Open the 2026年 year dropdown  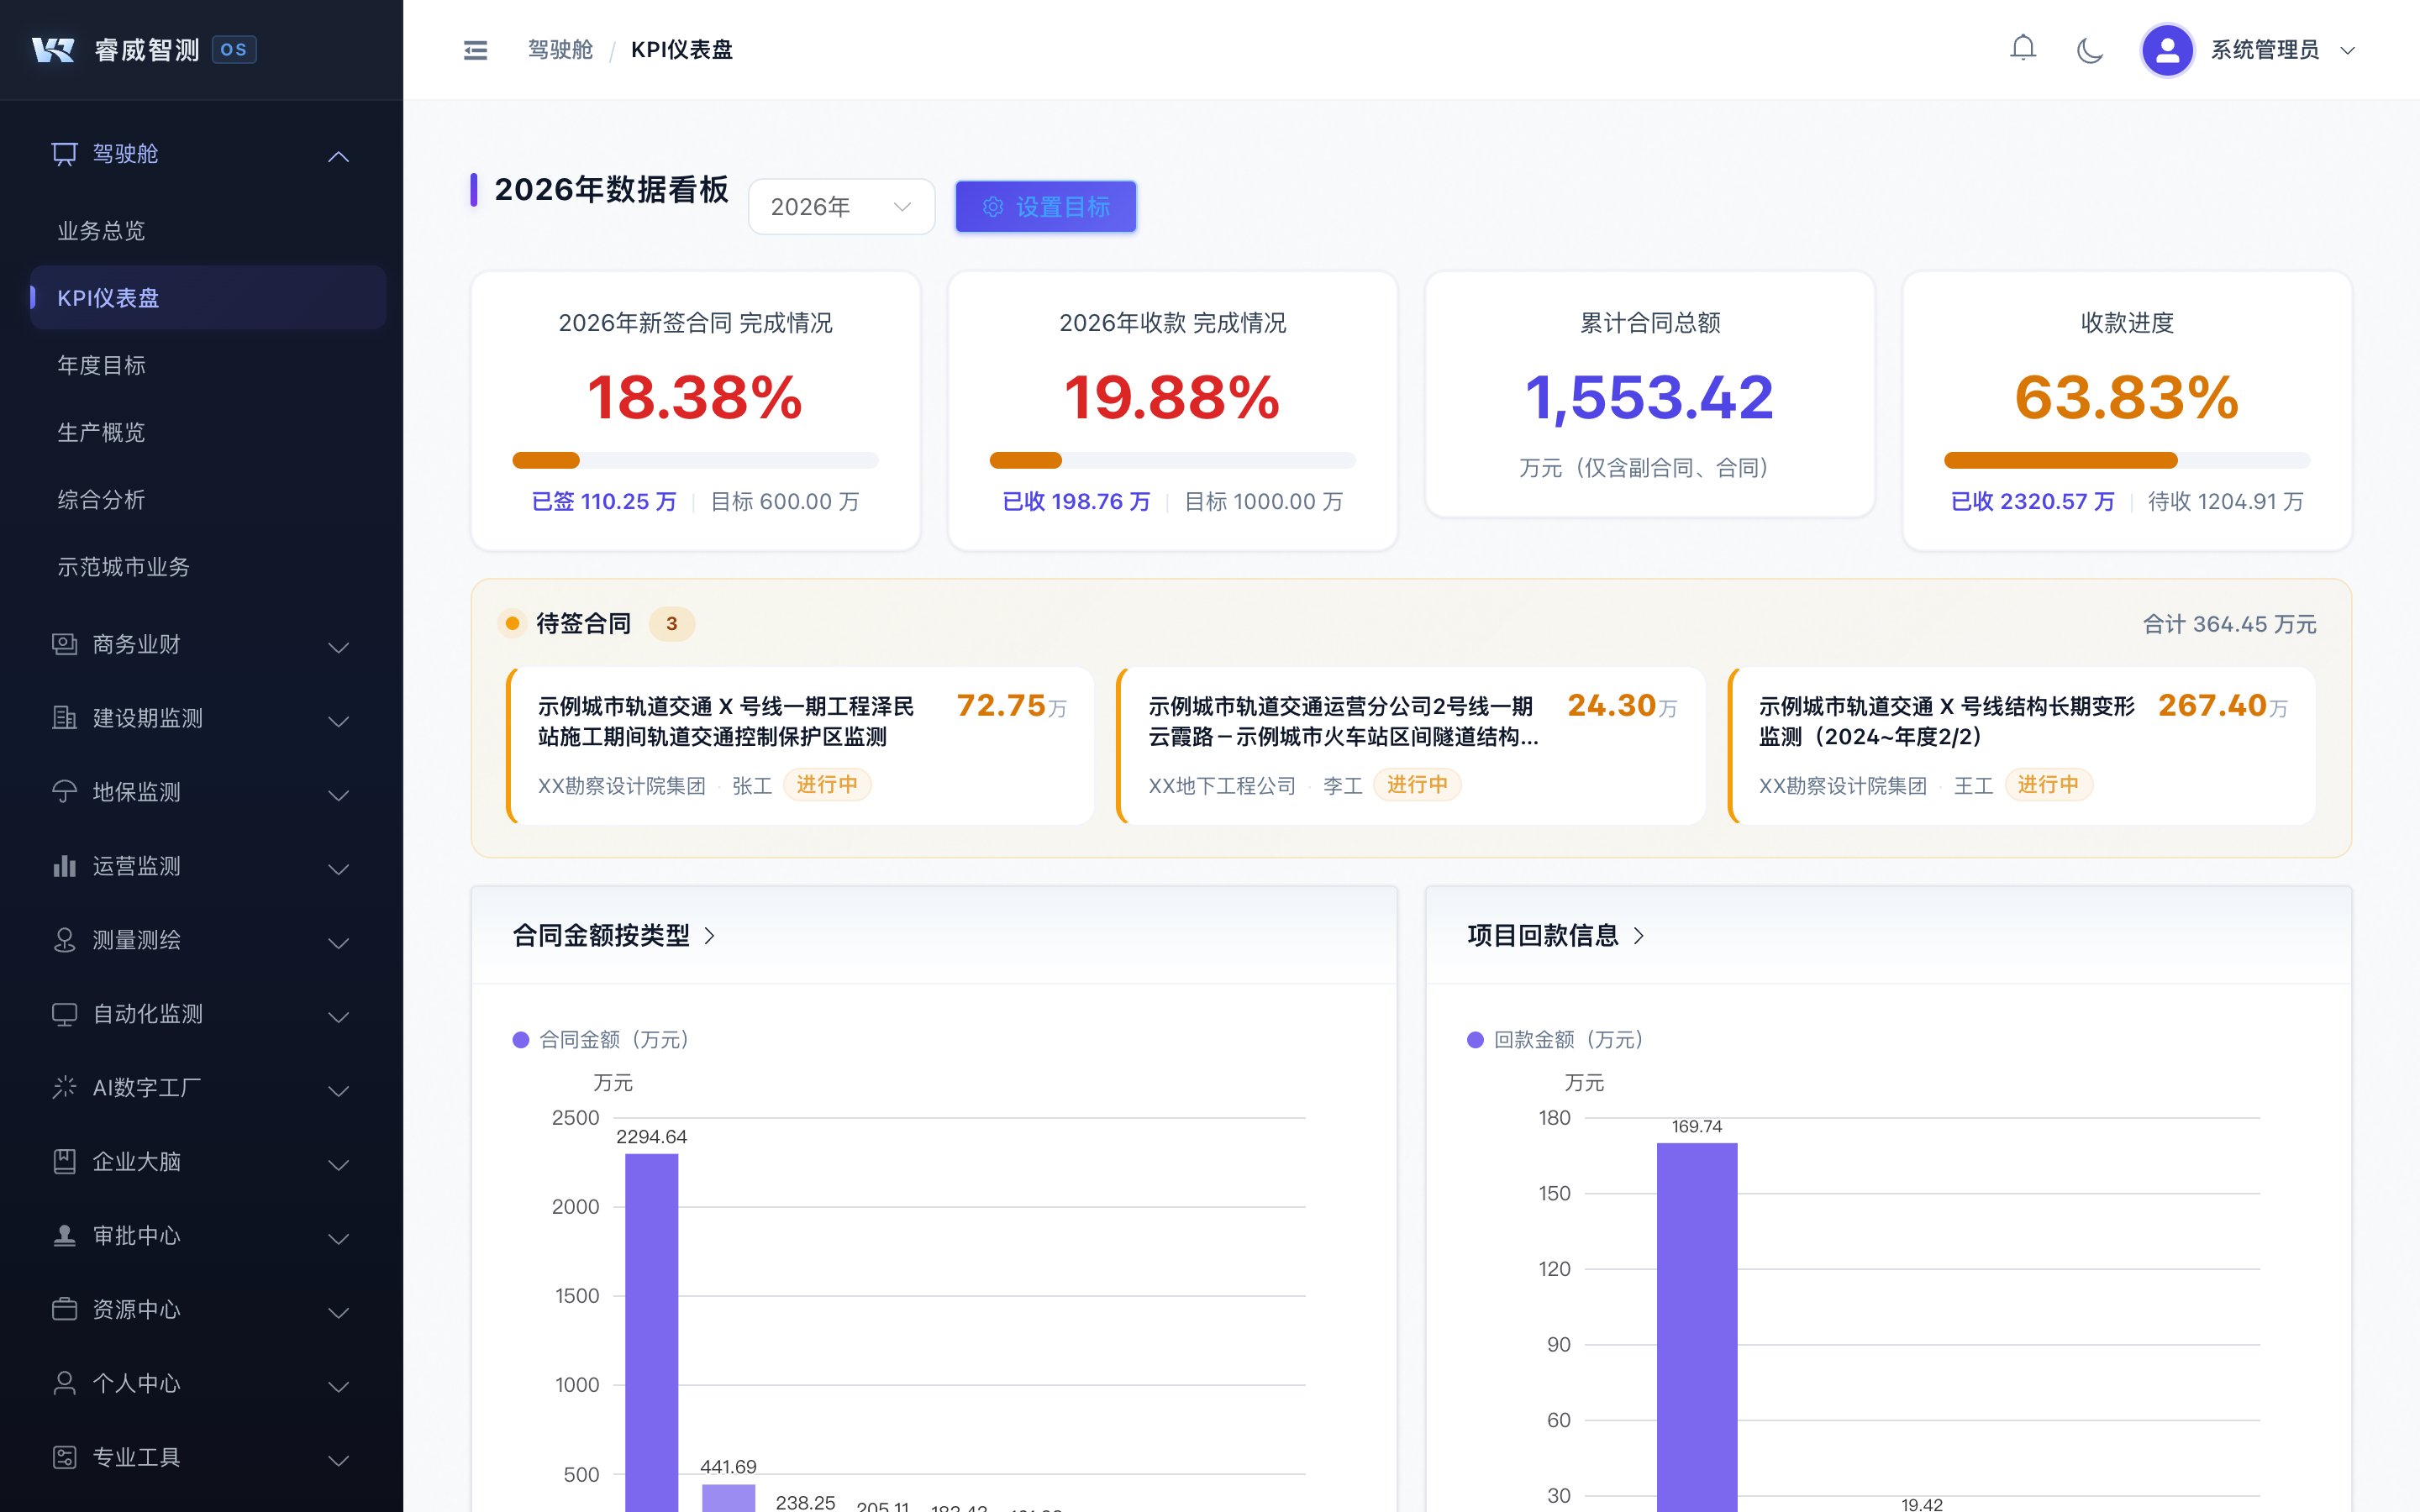tap(841, 206)
